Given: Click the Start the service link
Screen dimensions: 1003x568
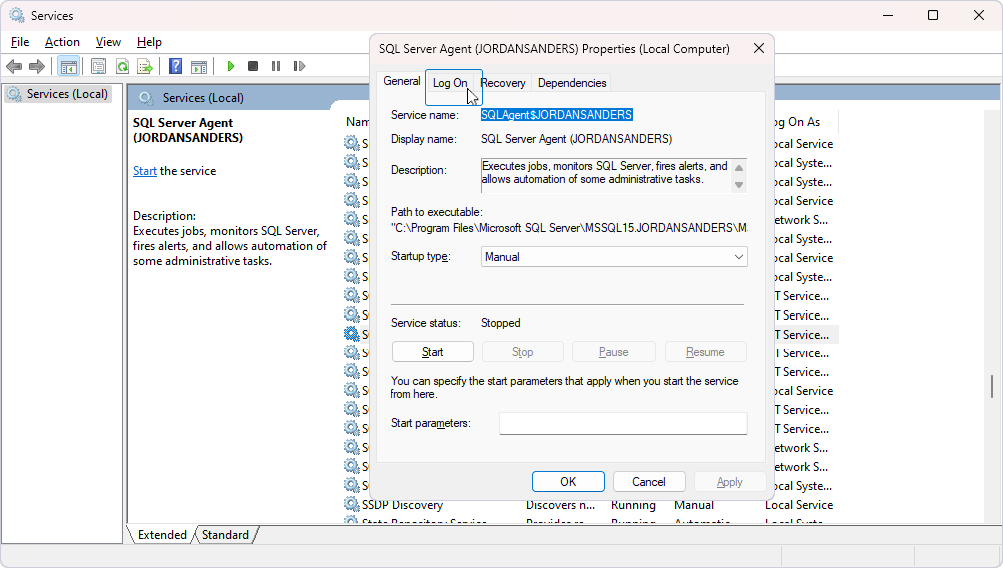Looking at the screenshot, I should [145, 171].
